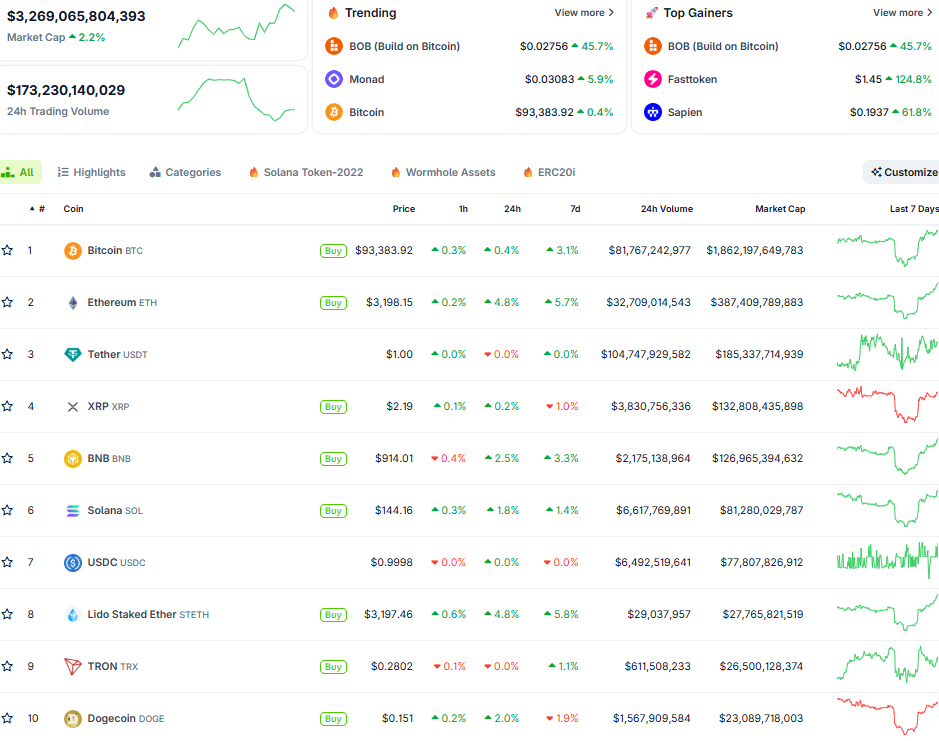This screenshot has height=741, width=939.
Task: Click the Tether logo icon
Action: point(72,355)
